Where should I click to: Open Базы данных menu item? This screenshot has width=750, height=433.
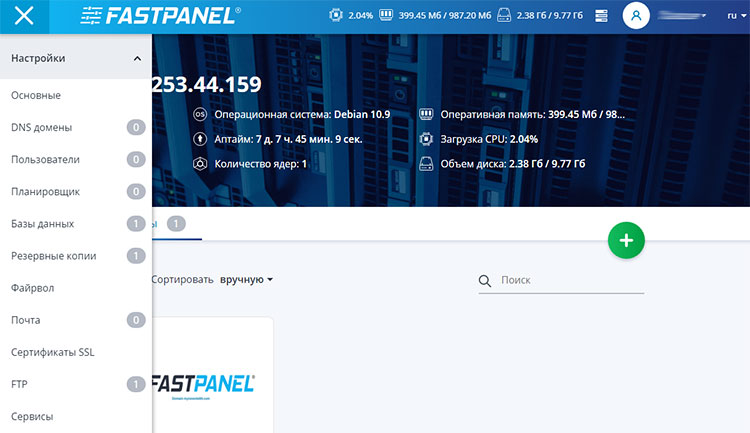pos(42,224)
